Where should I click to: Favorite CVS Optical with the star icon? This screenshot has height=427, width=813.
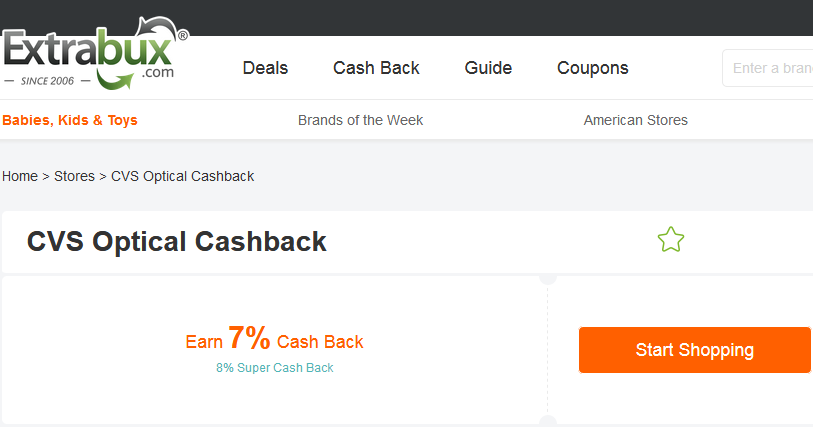point(670,240)
